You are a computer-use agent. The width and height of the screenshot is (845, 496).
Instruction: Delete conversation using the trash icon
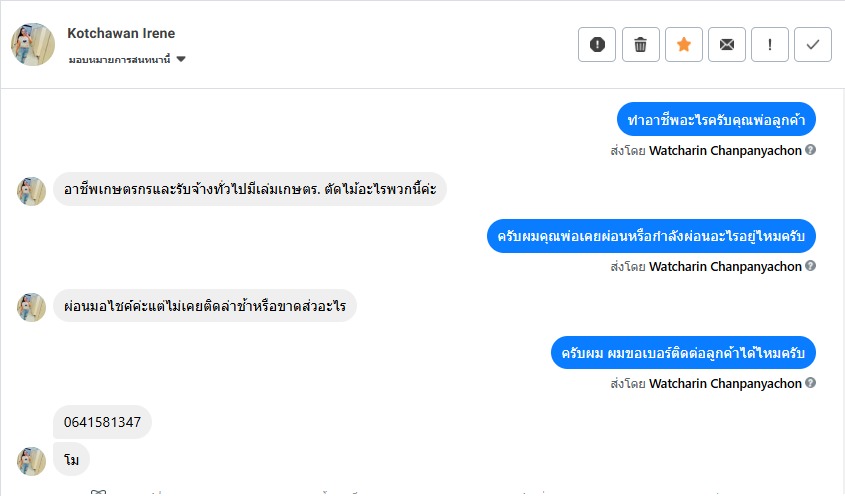[640, 44]
